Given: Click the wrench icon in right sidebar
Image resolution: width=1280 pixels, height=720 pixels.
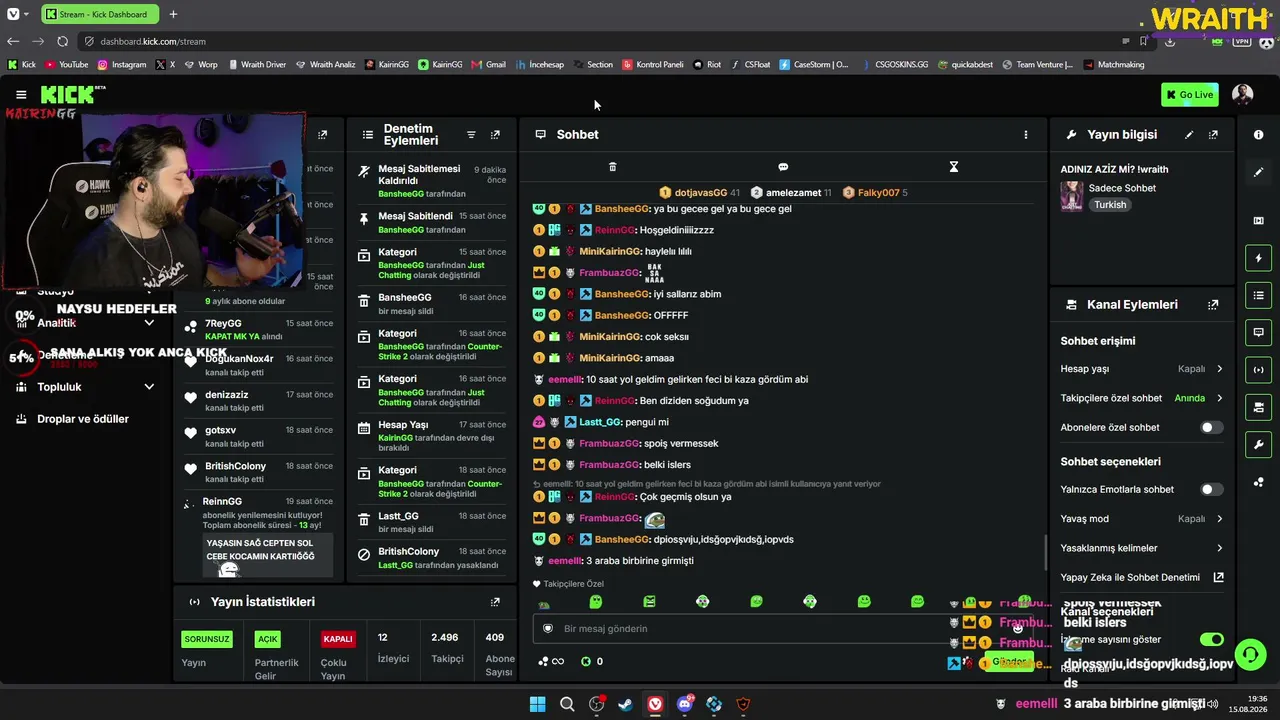Looking at the screenshot, I should [1258, 444].
